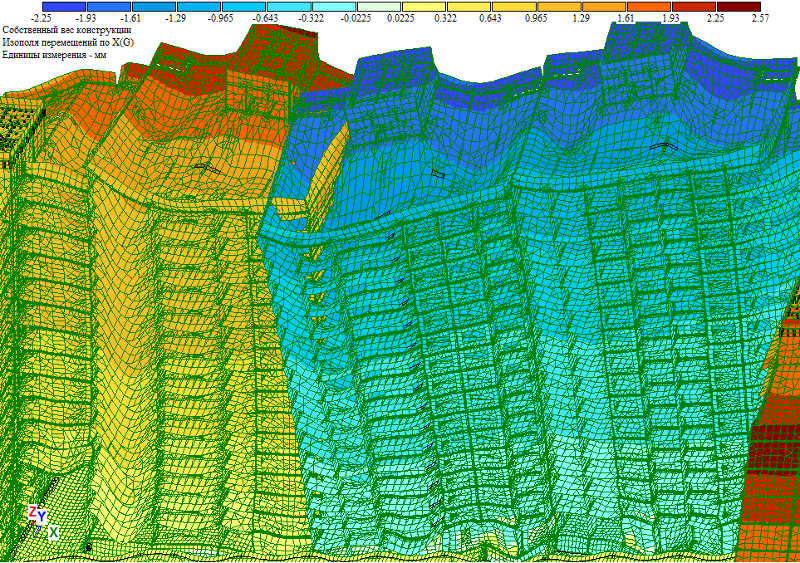
Task: Click the Z axis label on the triad
Action: coord(33,512)
